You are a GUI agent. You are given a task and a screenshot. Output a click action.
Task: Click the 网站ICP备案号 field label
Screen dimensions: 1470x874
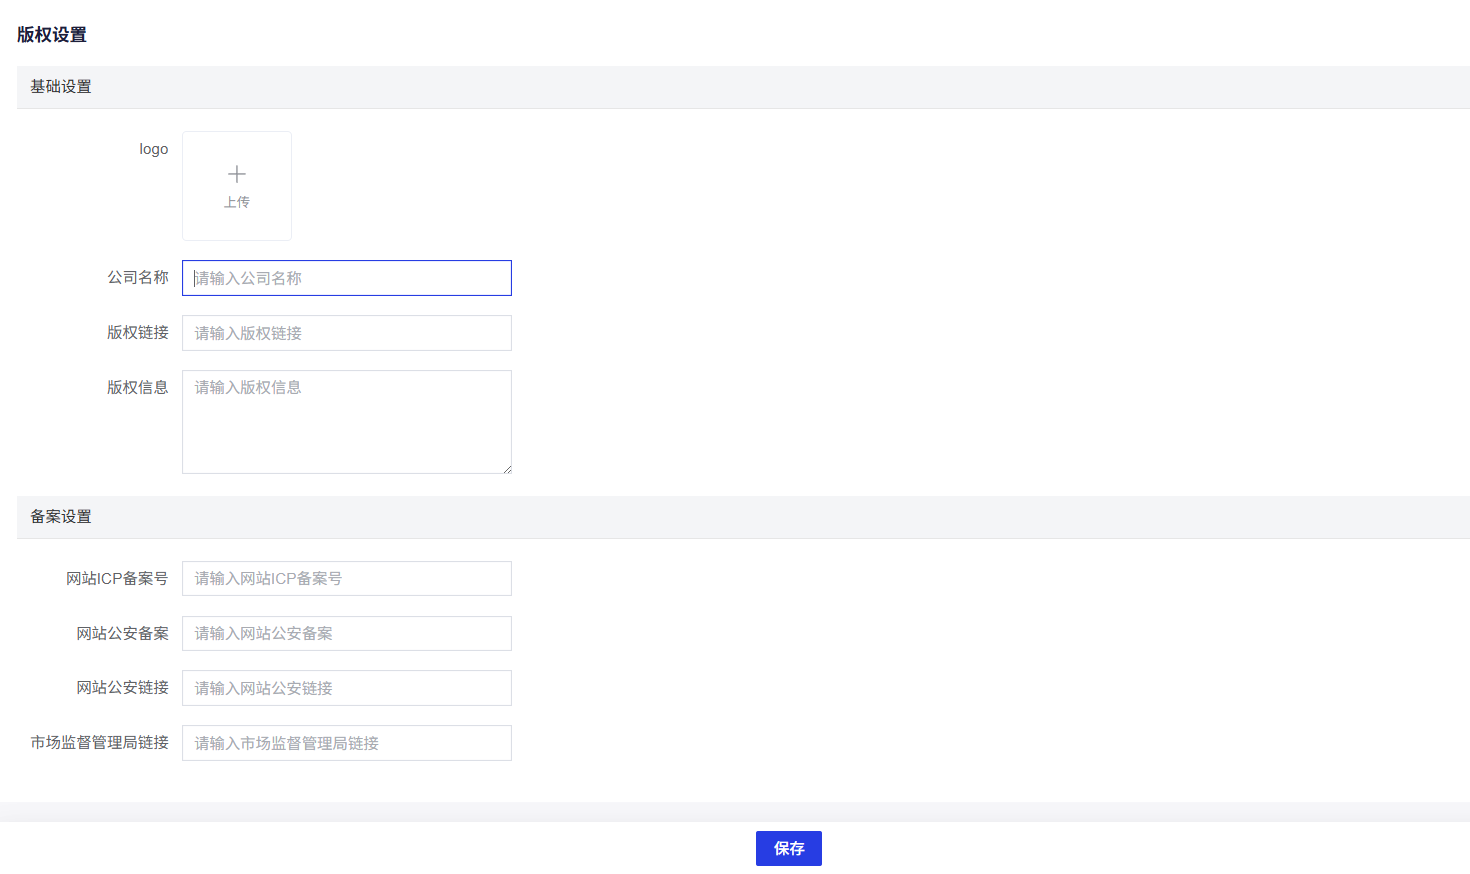[117, 578]
